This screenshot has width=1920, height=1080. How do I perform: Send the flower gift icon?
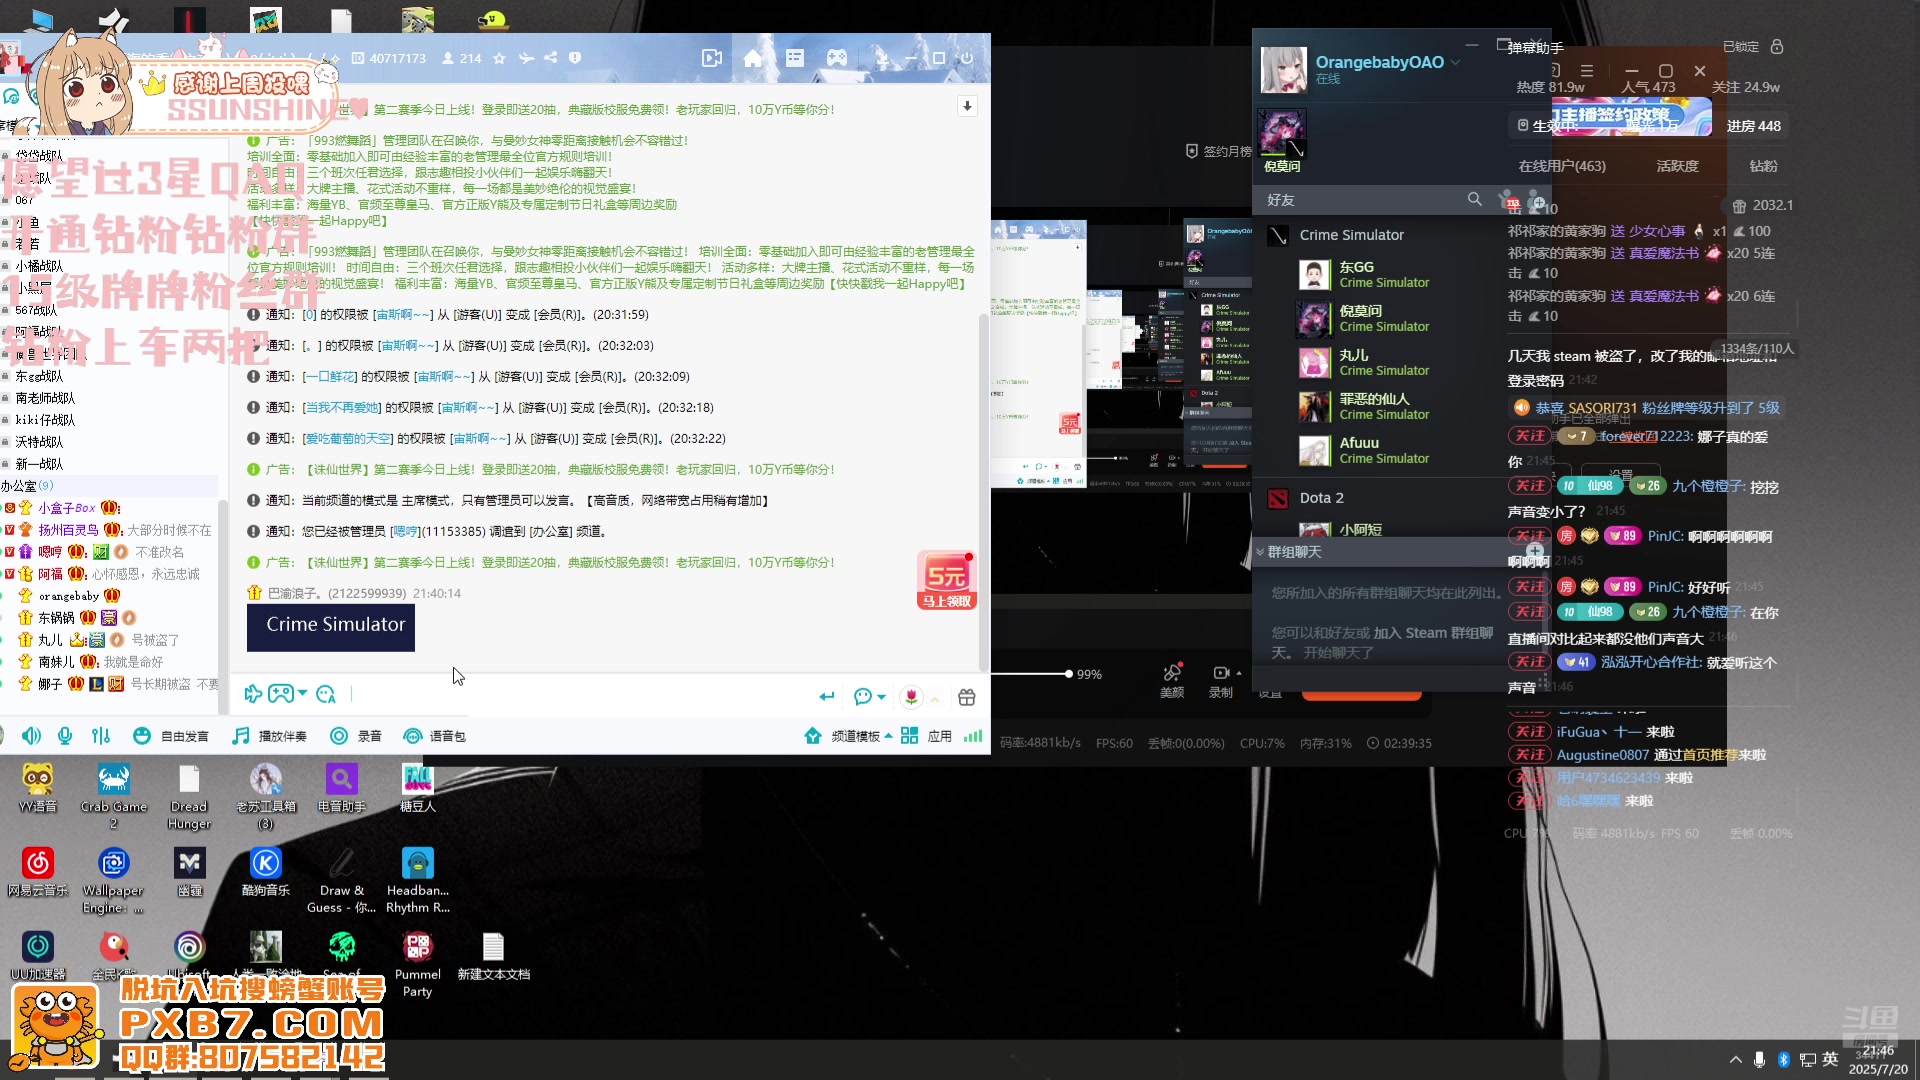[911, 696]
